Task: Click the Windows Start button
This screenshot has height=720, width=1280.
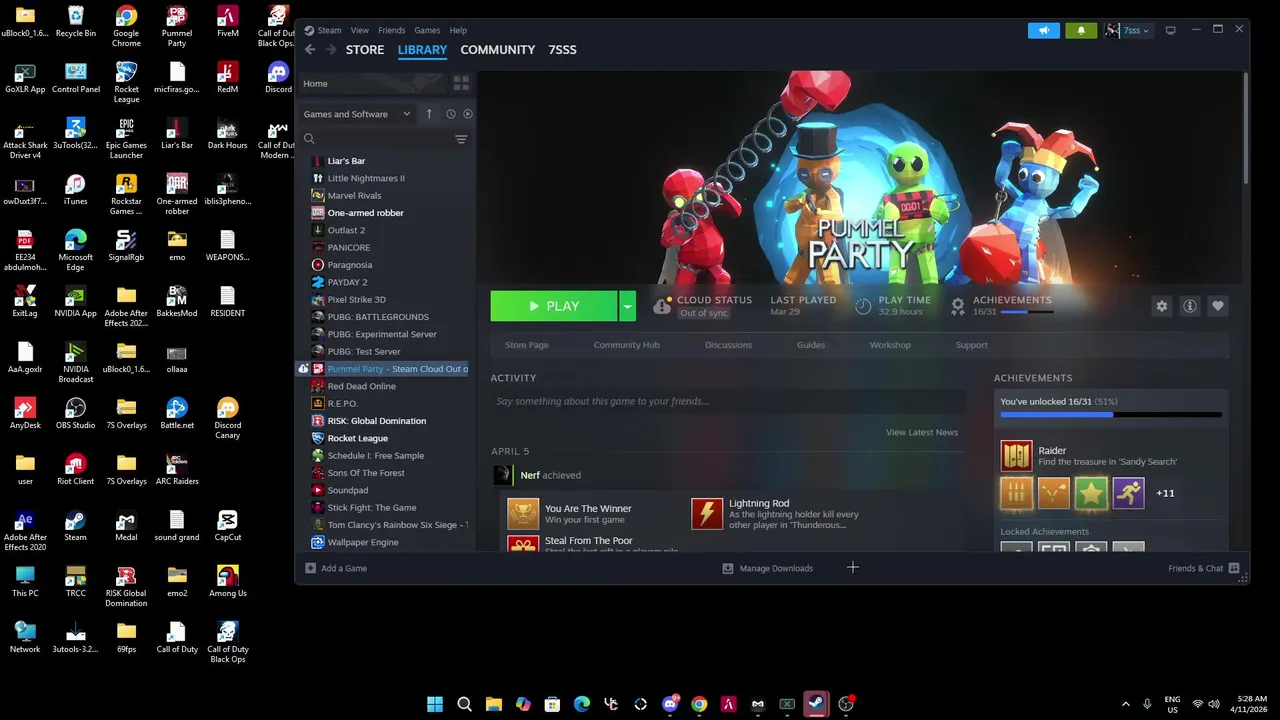Action: pyautogui.click(x=435, y=704)
